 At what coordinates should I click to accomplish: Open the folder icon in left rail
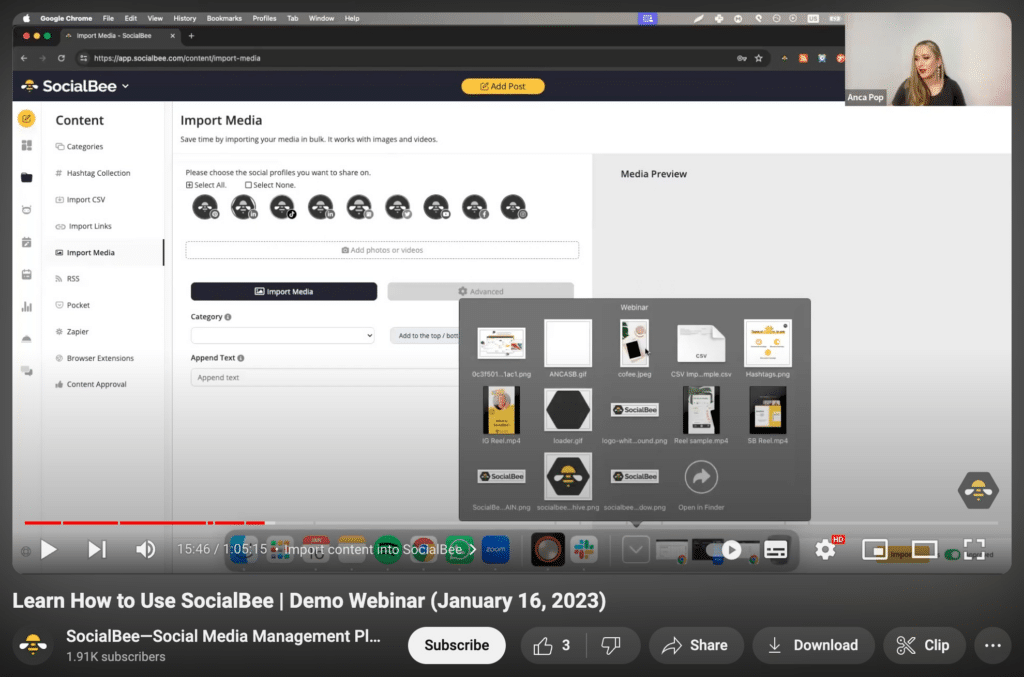point(26,178)
